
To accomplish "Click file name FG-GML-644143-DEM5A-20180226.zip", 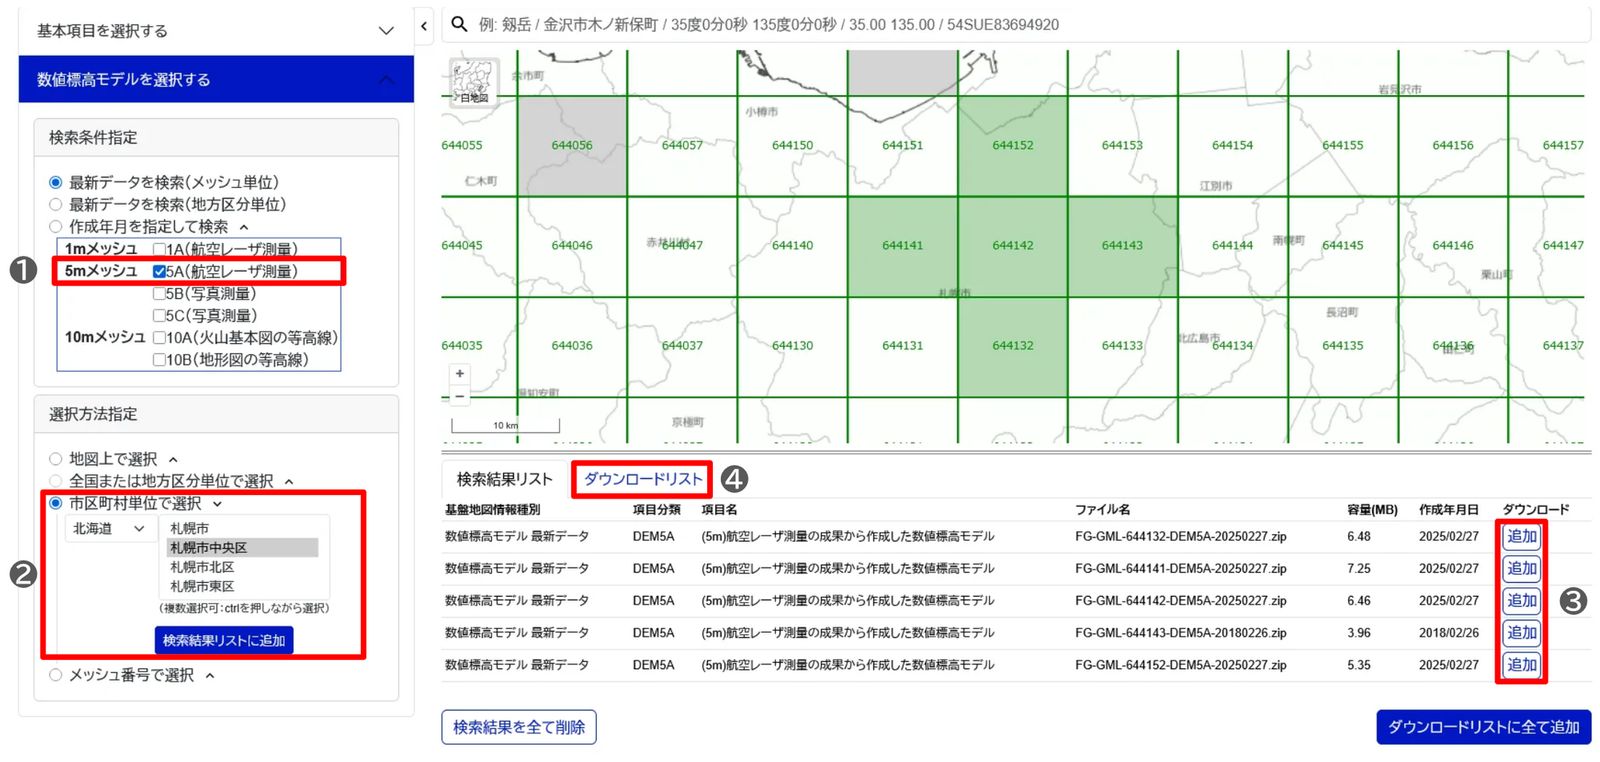I will tap(1181, 633).
